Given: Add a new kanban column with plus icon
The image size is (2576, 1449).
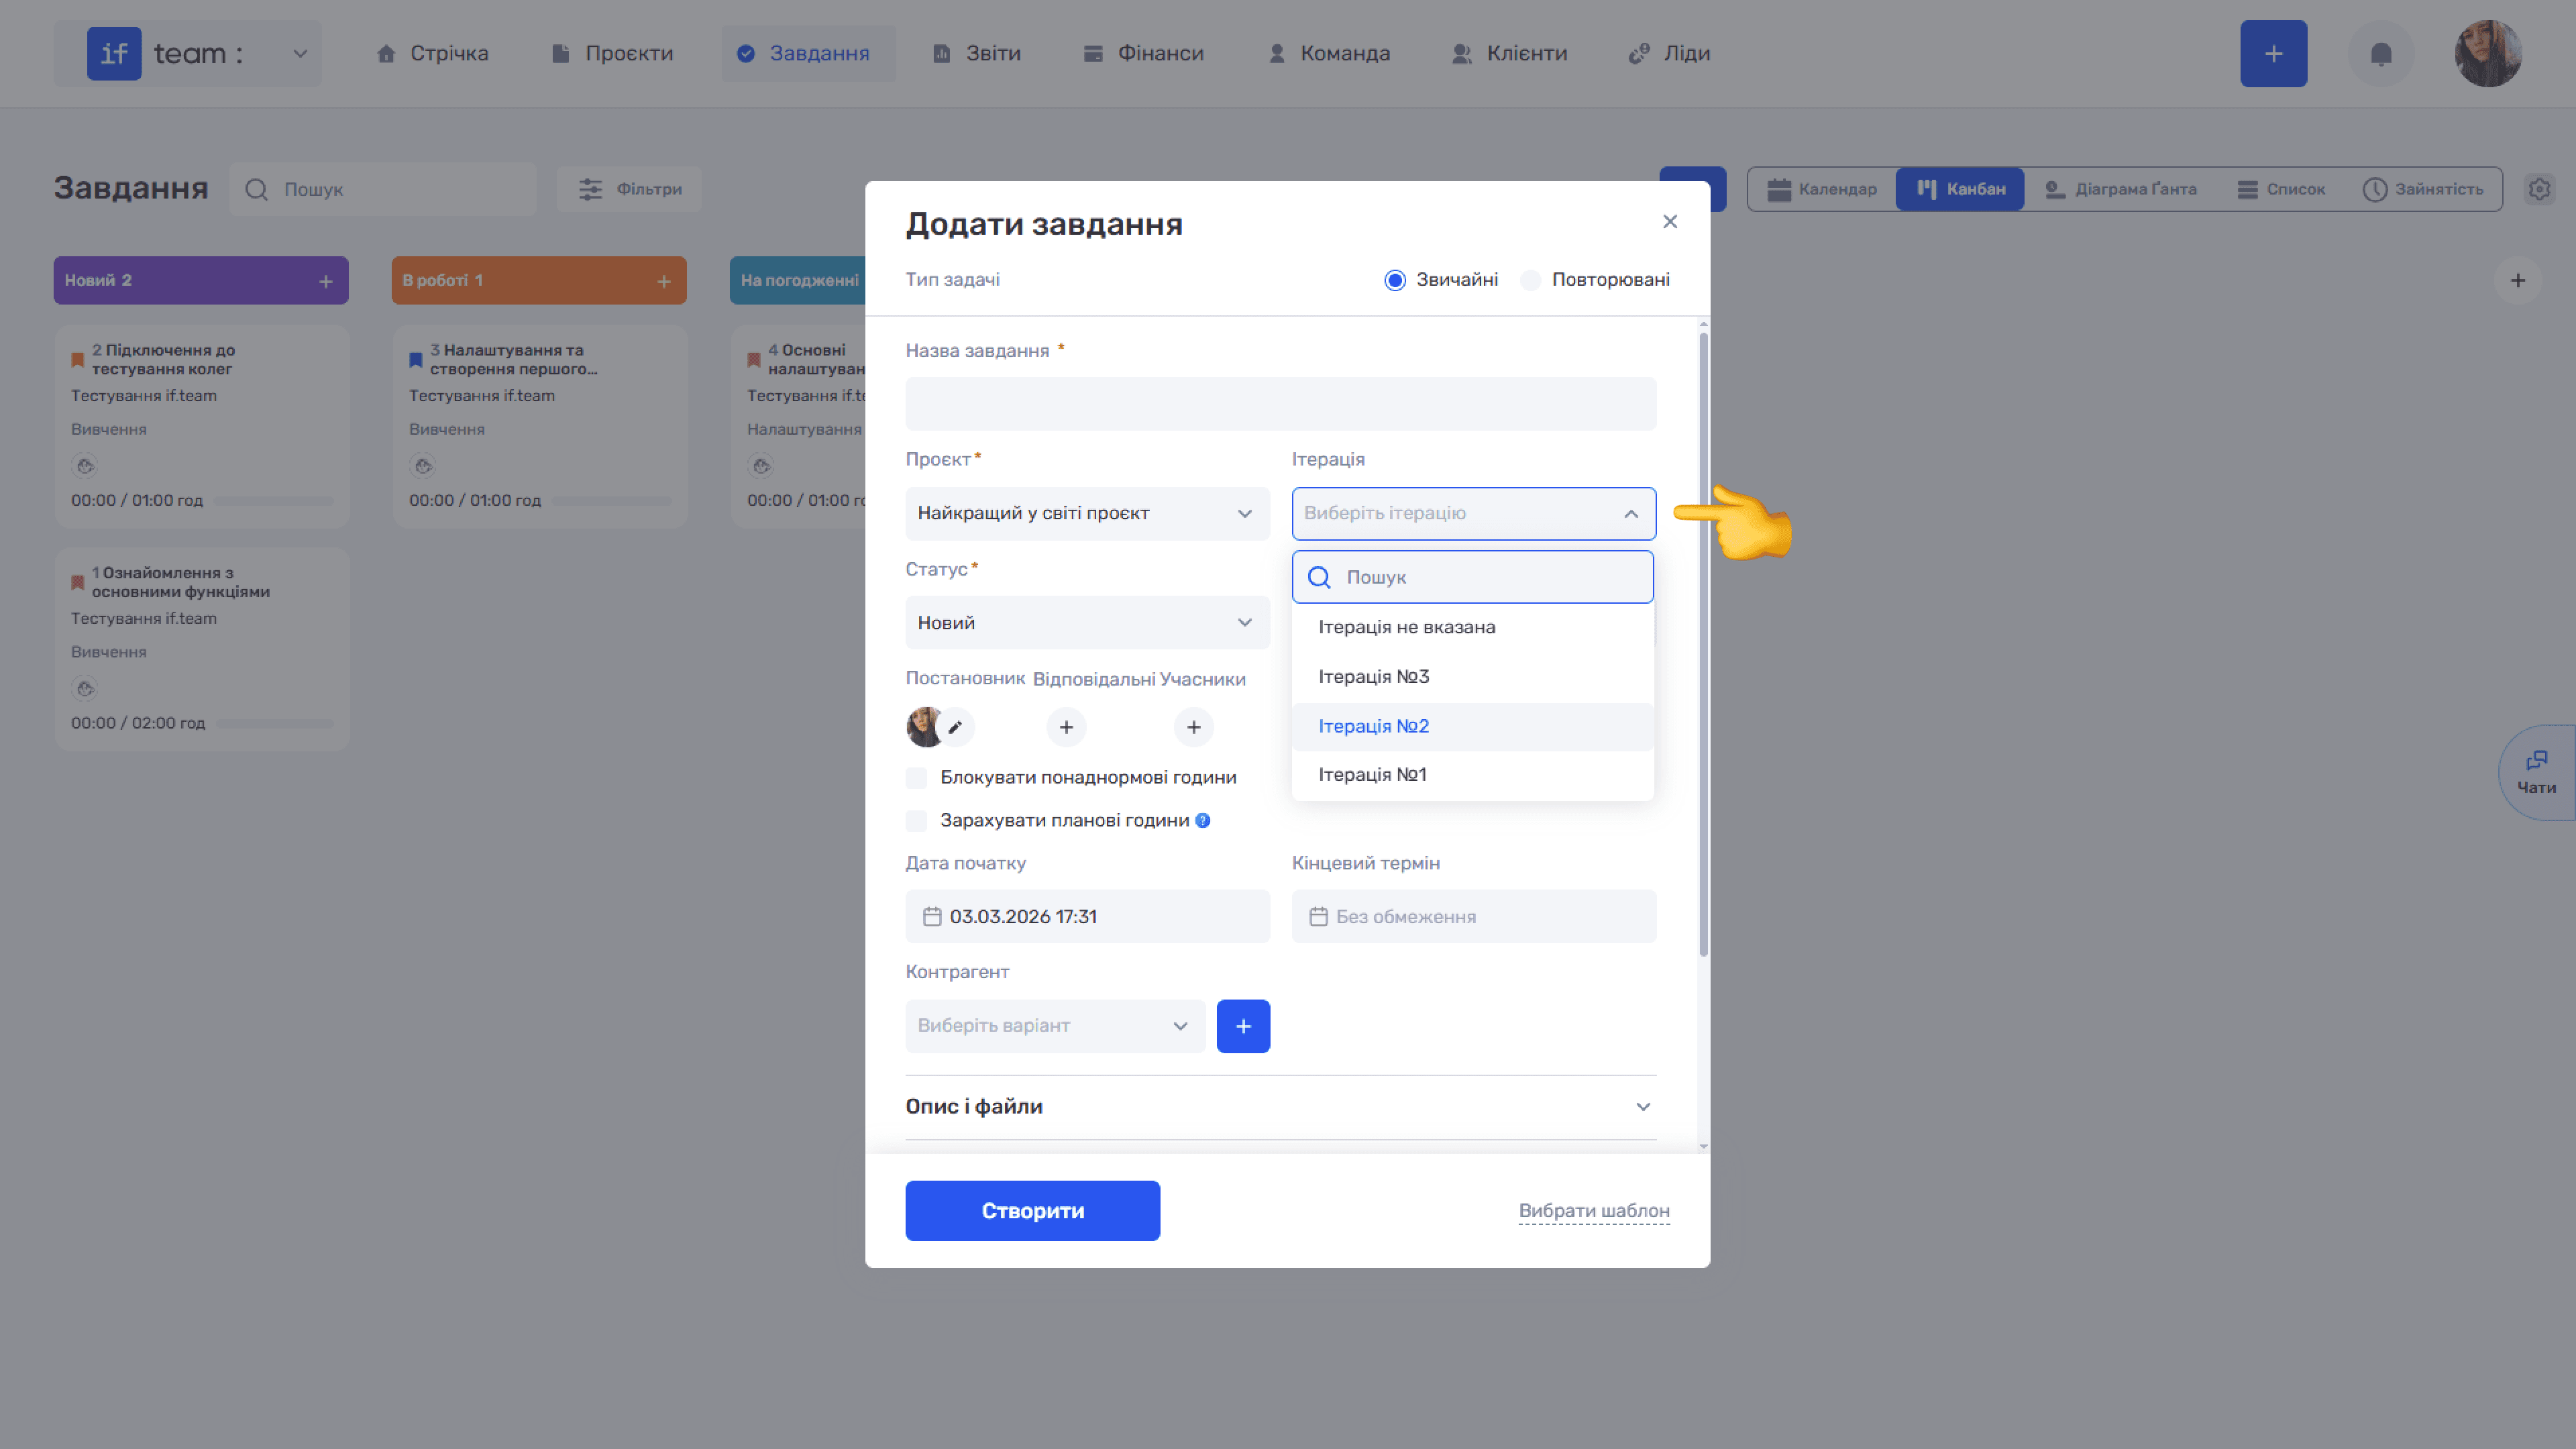Looking at the screenshot, I should [x=2518, y=281].
